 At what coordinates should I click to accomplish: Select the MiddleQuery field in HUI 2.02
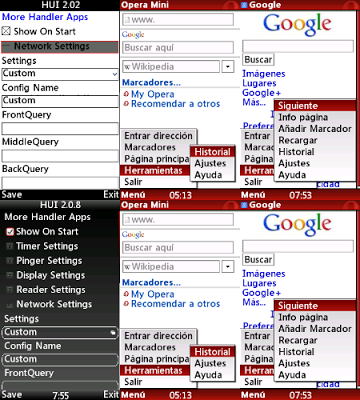[60, 155]
